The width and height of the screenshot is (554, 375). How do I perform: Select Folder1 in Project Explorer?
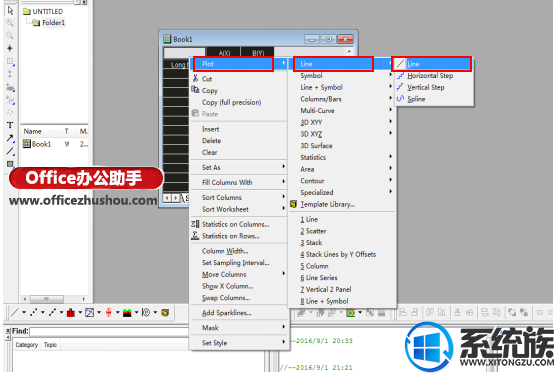click(x=49, y=23)
